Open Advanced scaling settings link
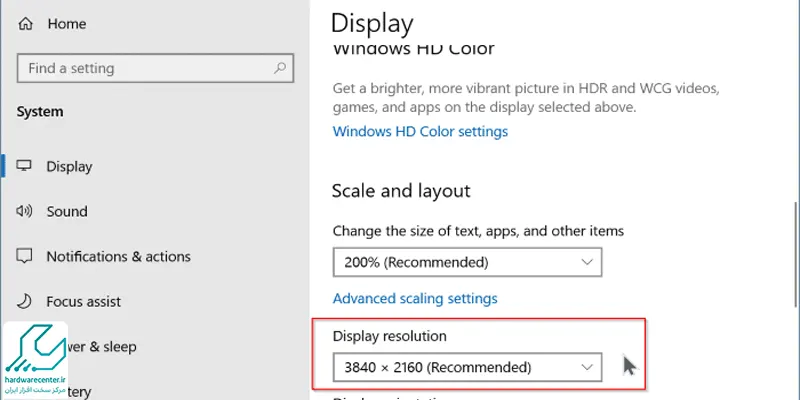 (415, 298)
